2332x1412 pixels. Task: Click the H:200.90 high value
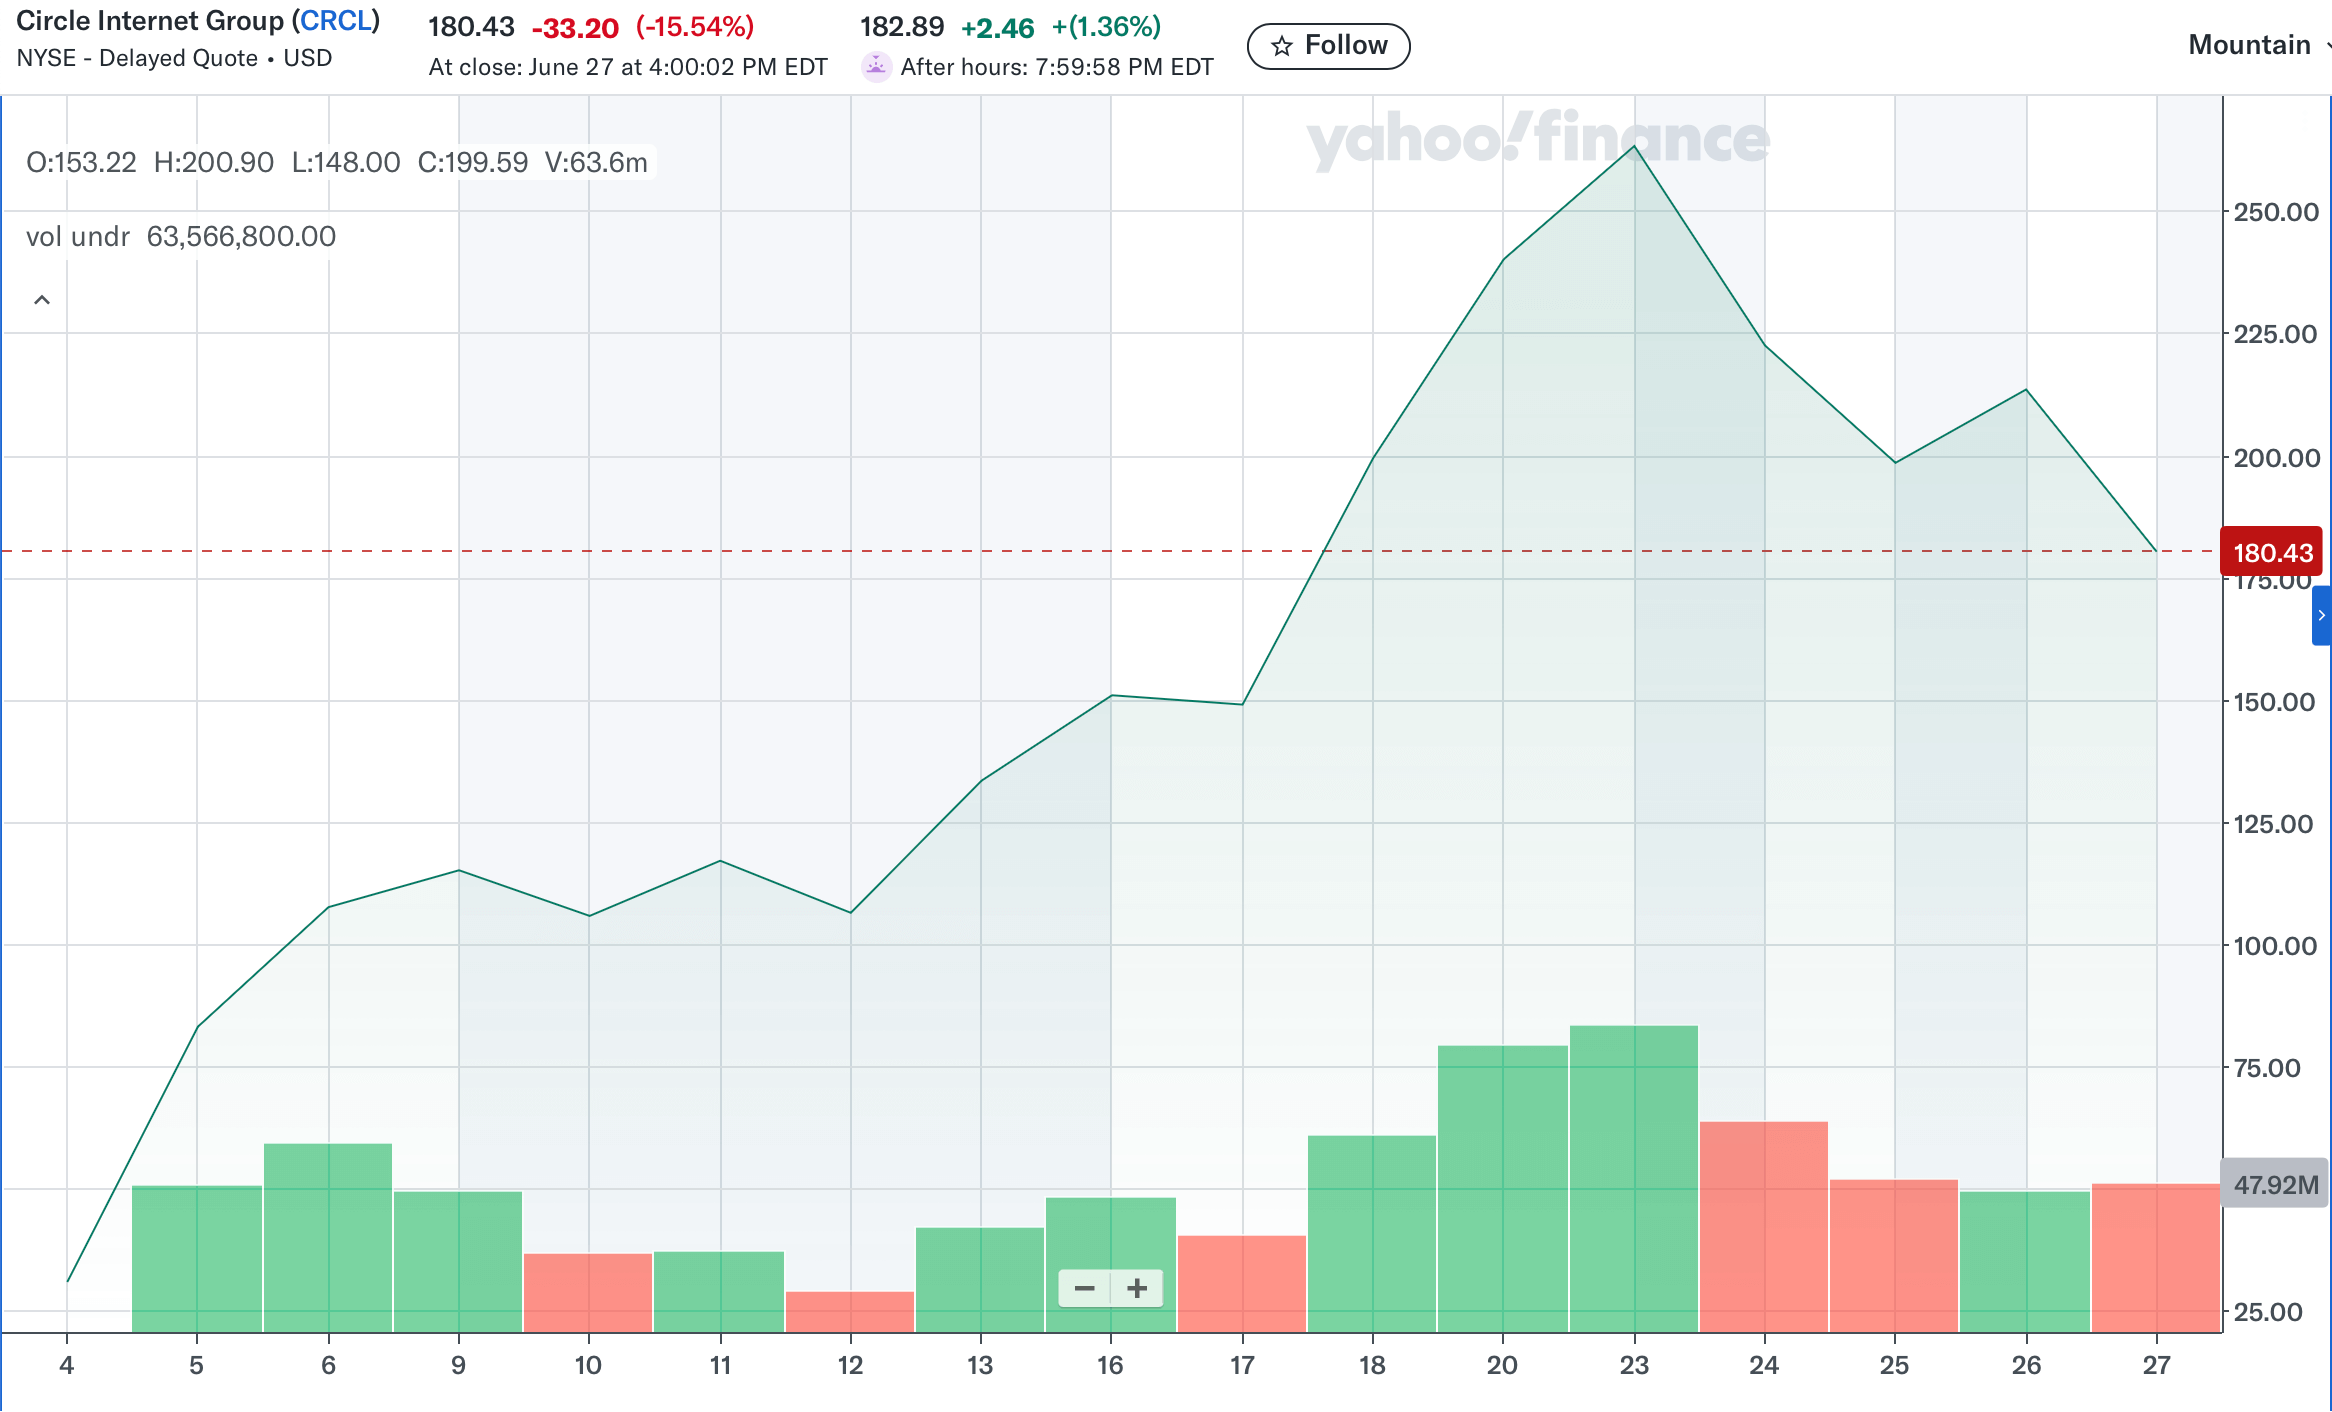(x=213, y=162)
